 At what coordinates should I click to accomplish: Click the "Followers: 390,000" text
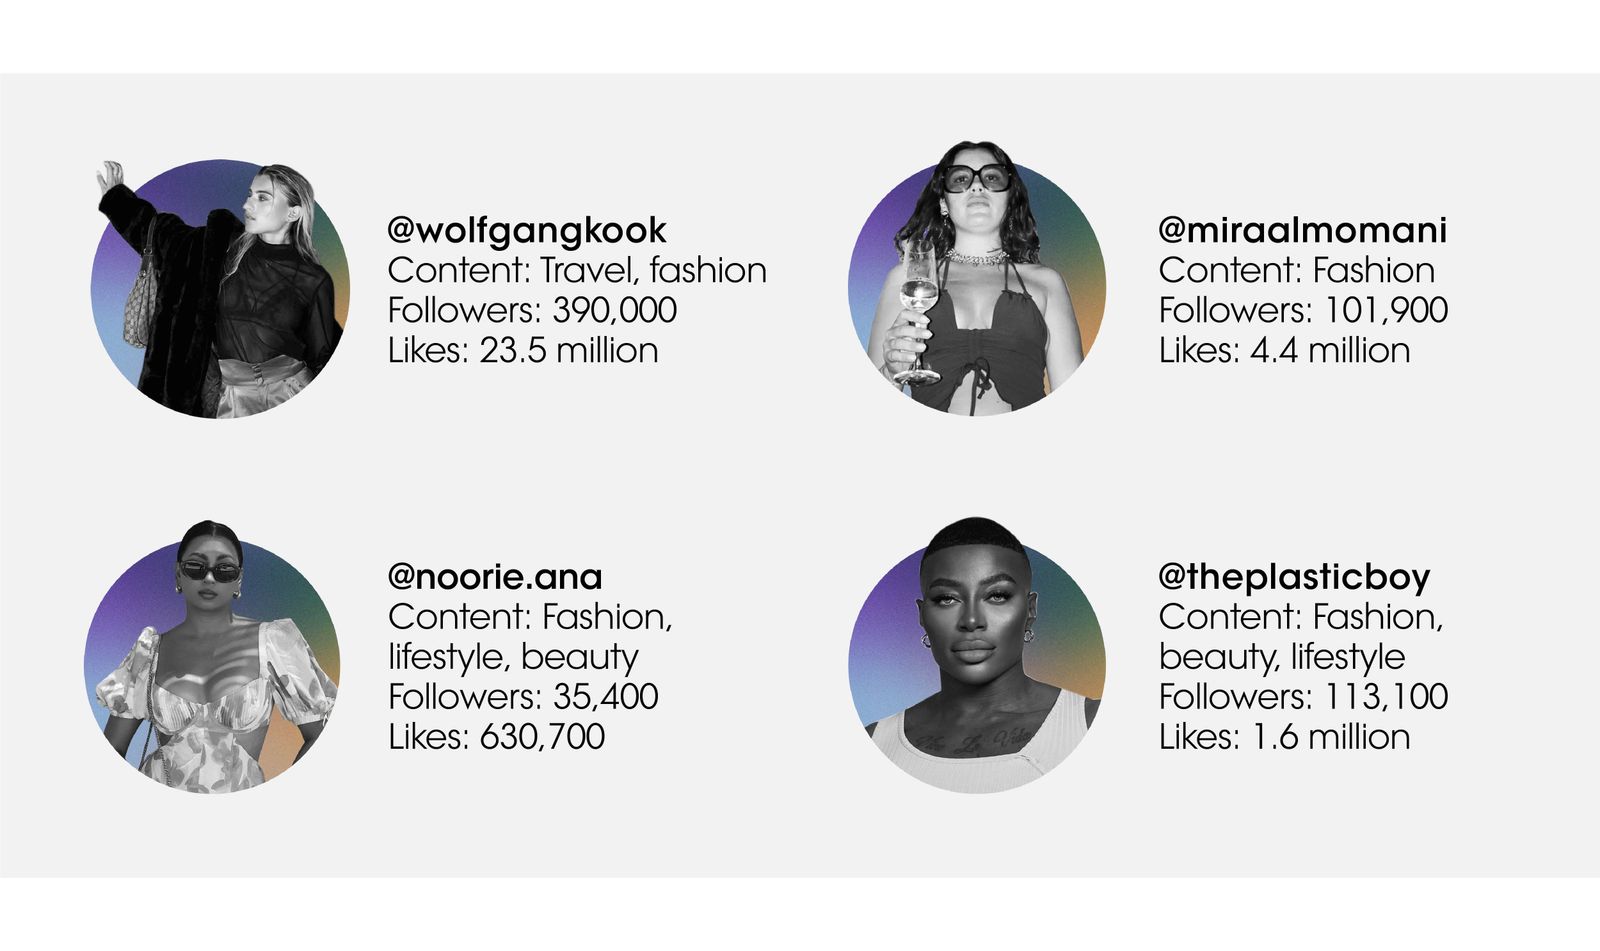pyautogui.click(x=532, y=311)
